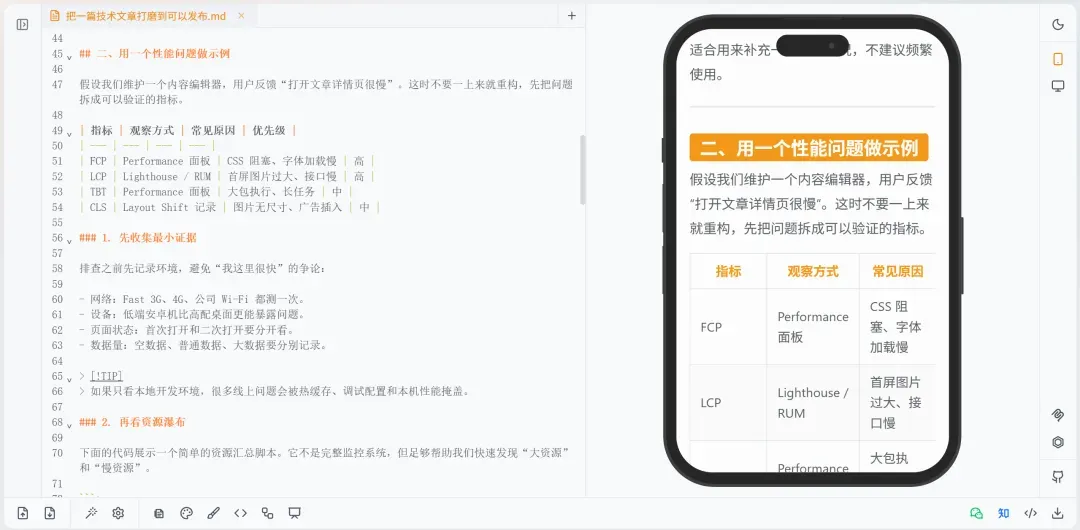
Task: Switch to desktop monitor preview mode
Action: point(1059,86)
